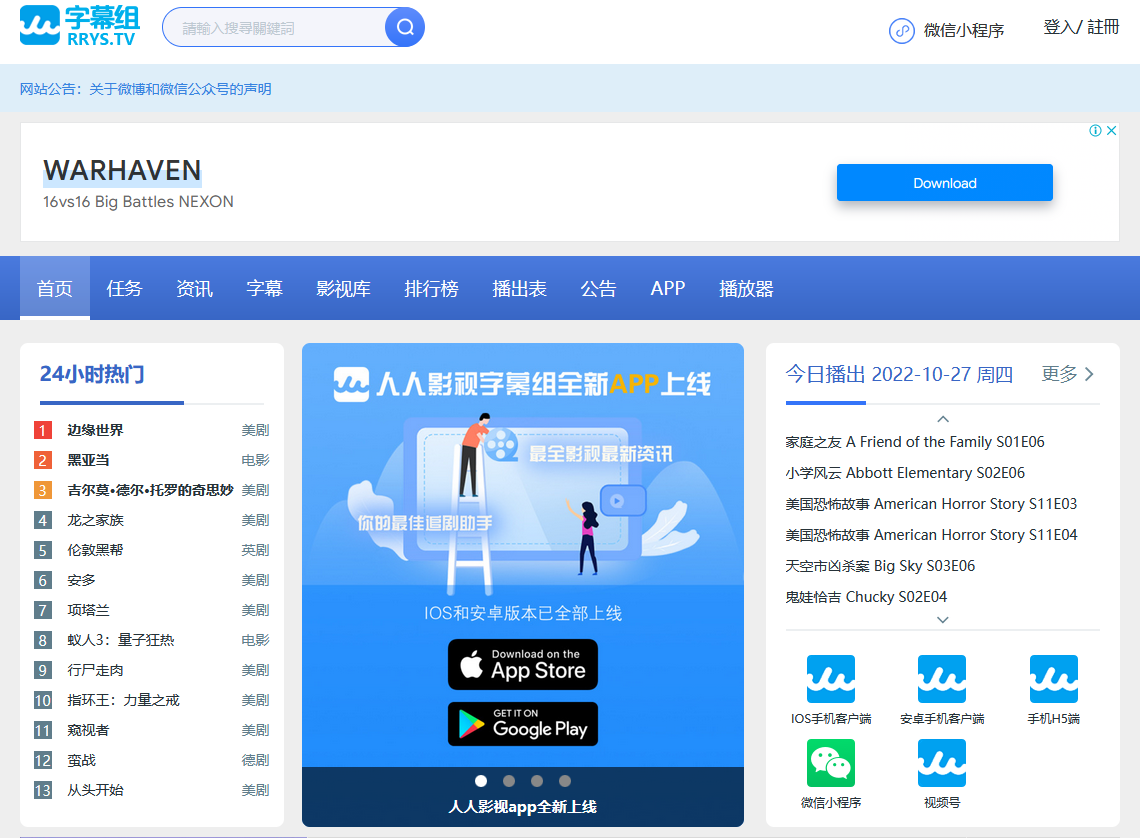Select the first carousel dot
Viewport: 1140px width, 838px height.
pos(481,781)
